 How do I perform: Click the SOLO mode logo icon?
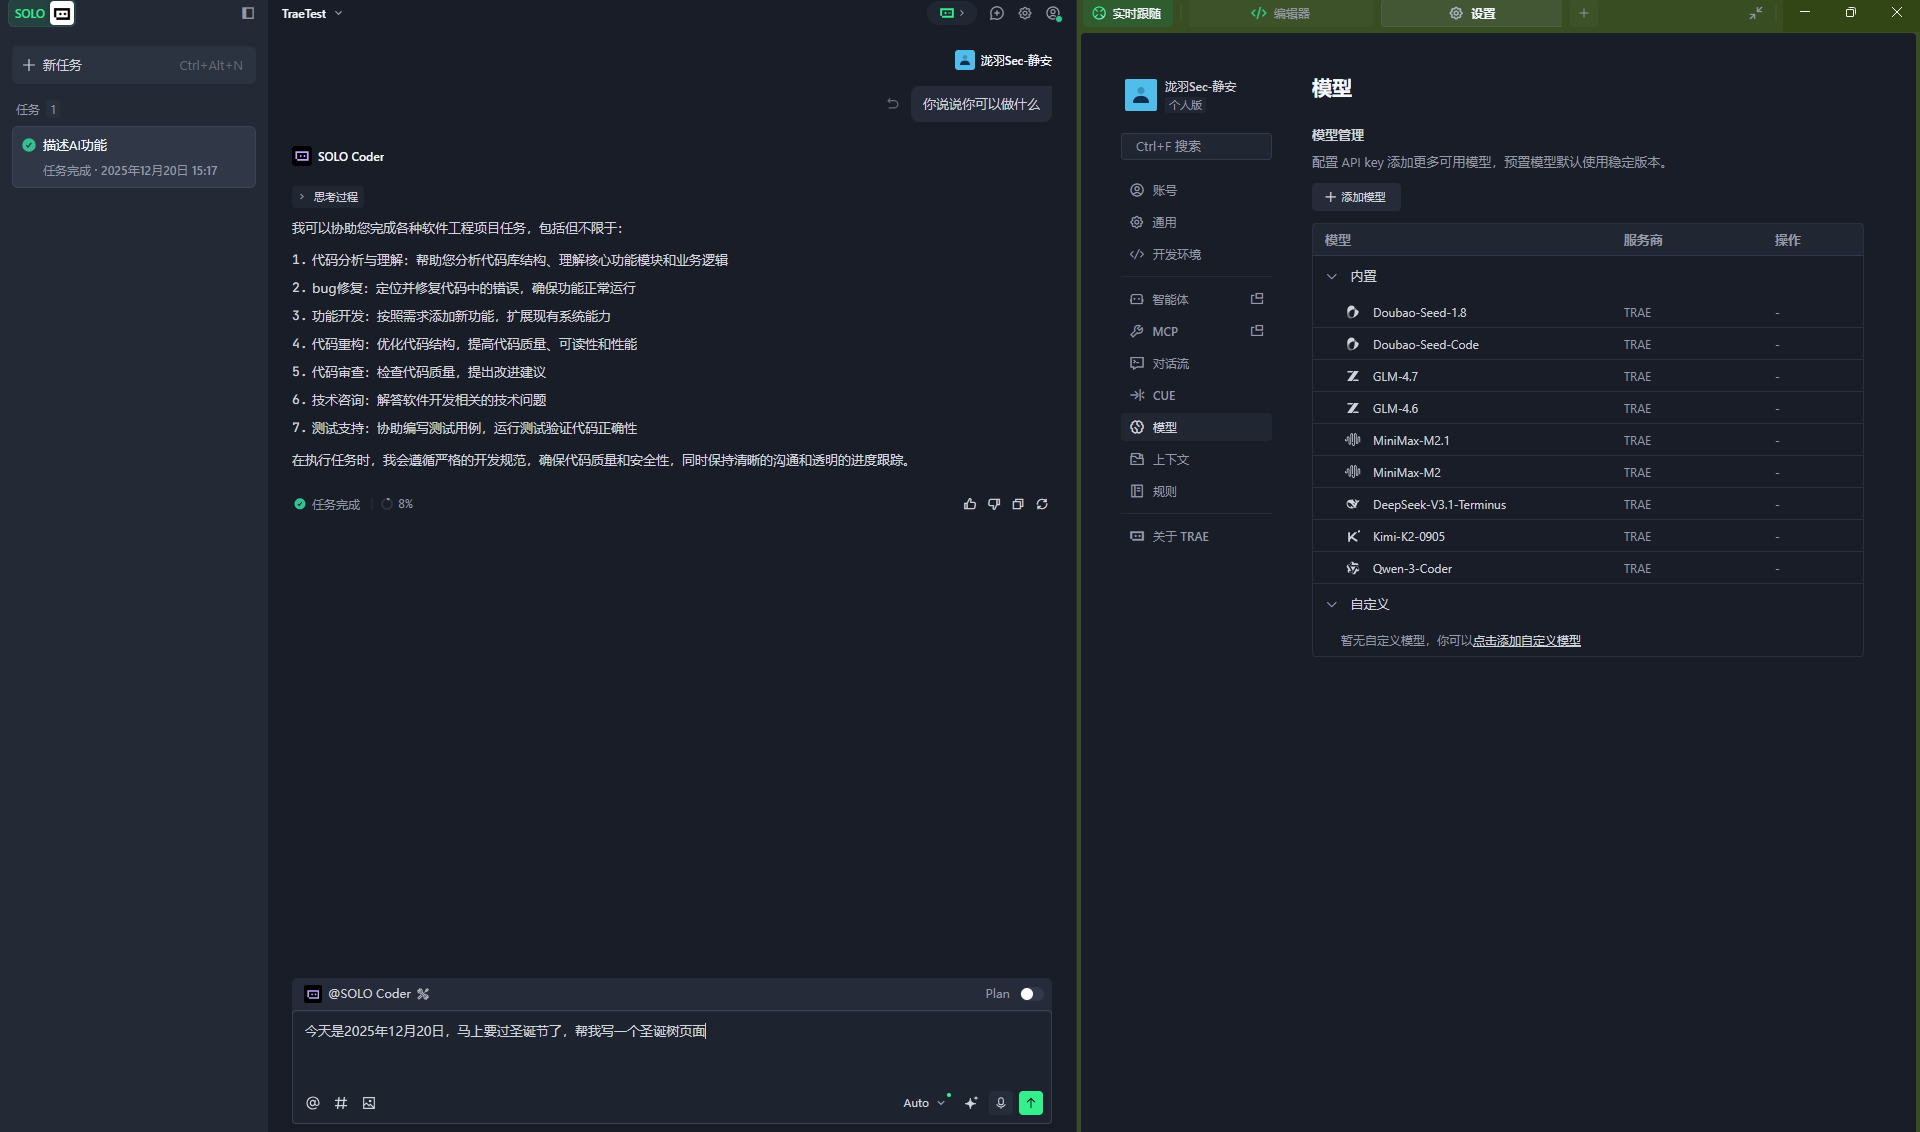click(x=62, y=13)
